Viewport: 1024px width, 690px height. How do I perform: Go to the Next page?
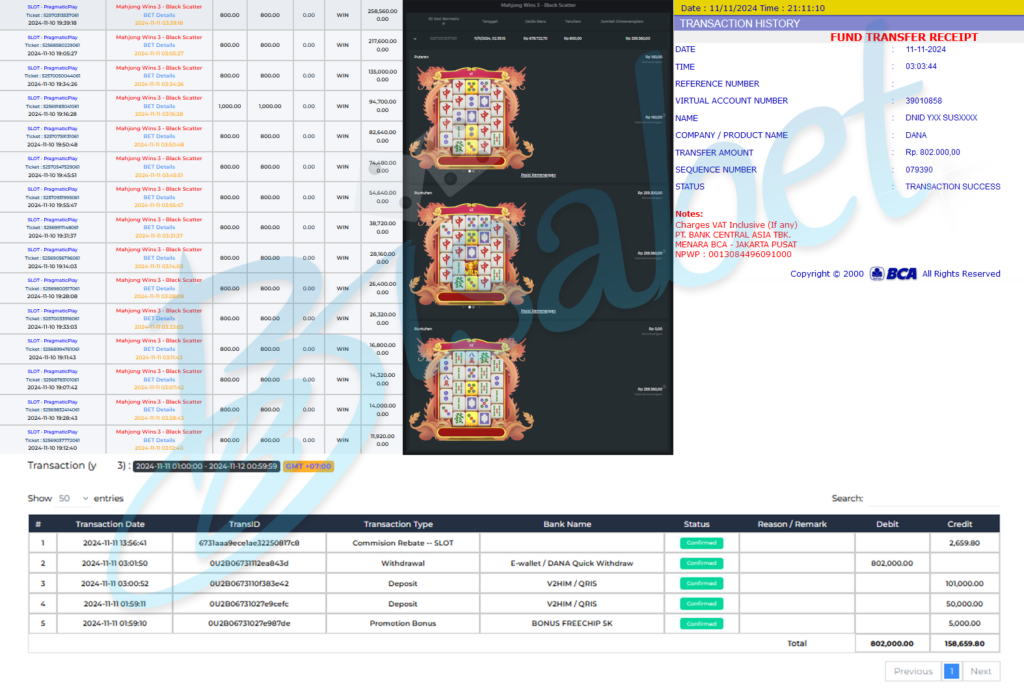tap(981, 671)
